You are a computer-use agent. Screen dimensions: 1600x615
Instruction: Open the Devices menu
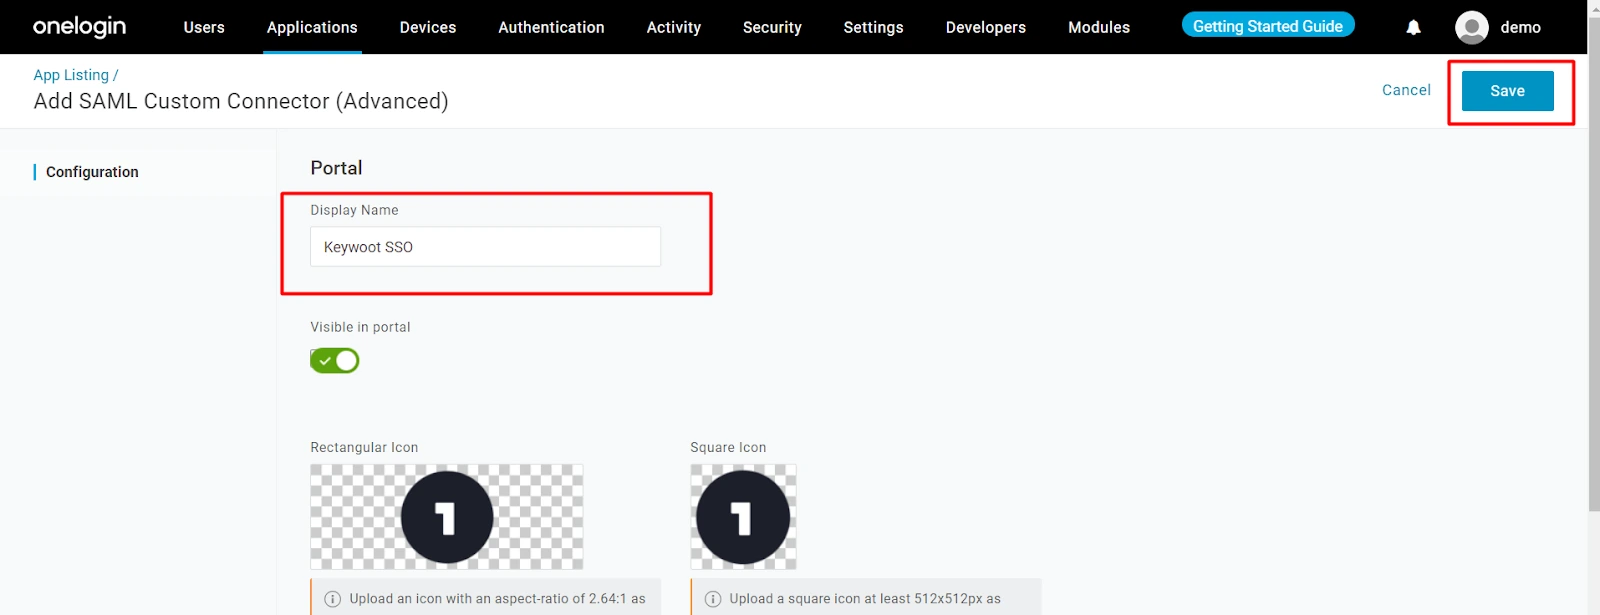(428, 27)
